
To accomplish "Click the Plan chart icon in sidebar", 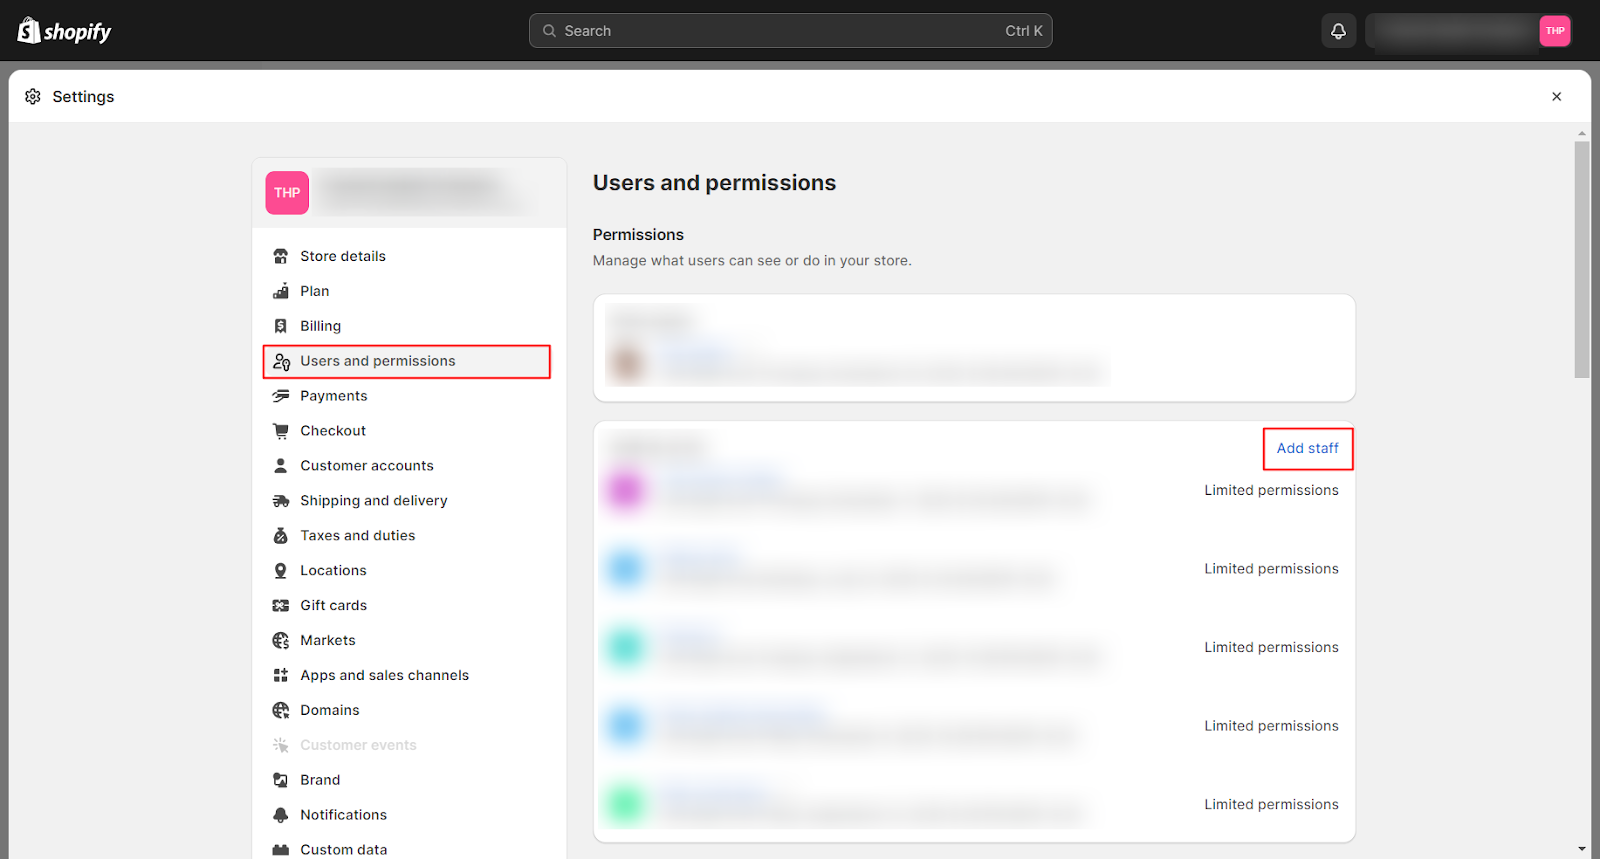I will click(x=281, y=291).
